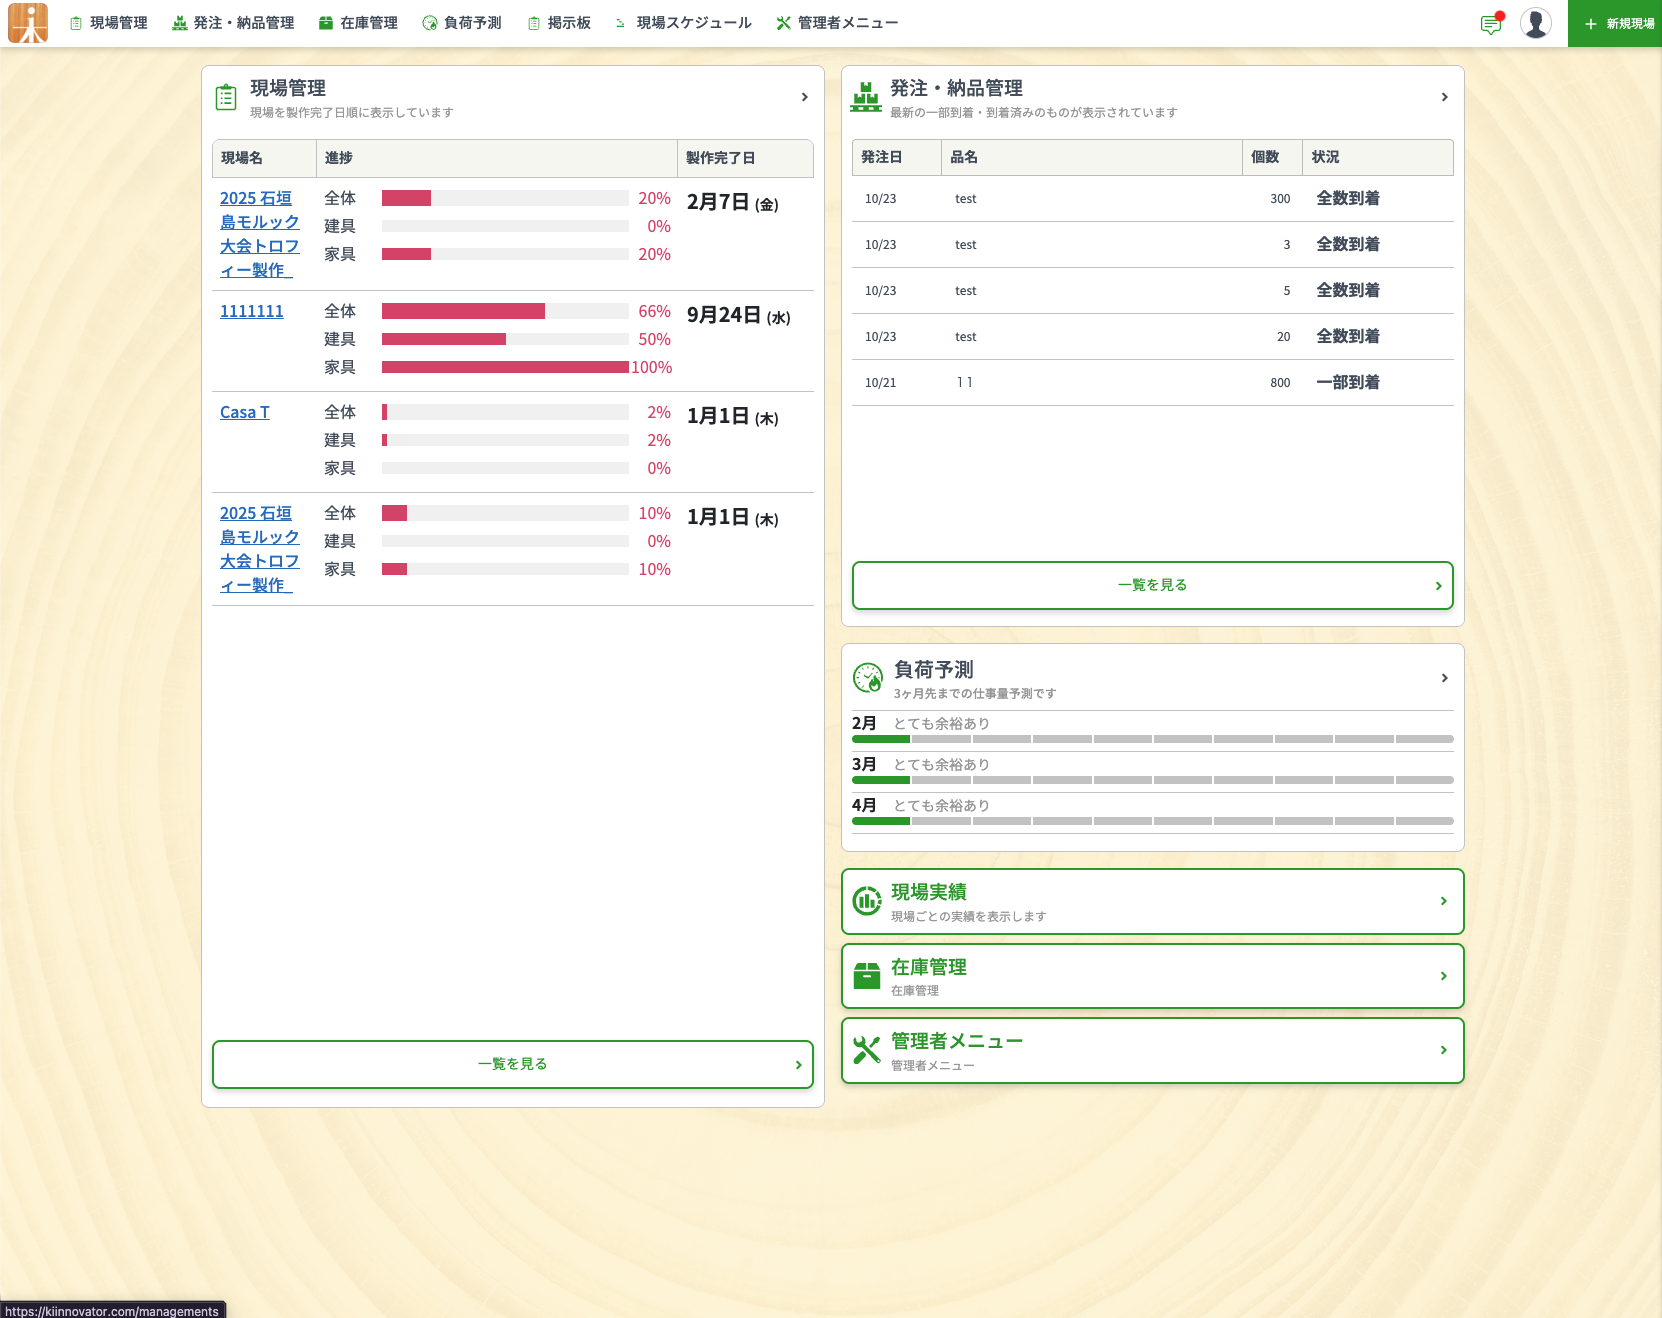Open the user profile avatar
This screenshot has height=1318, width=1662.
coord(1535,23)
